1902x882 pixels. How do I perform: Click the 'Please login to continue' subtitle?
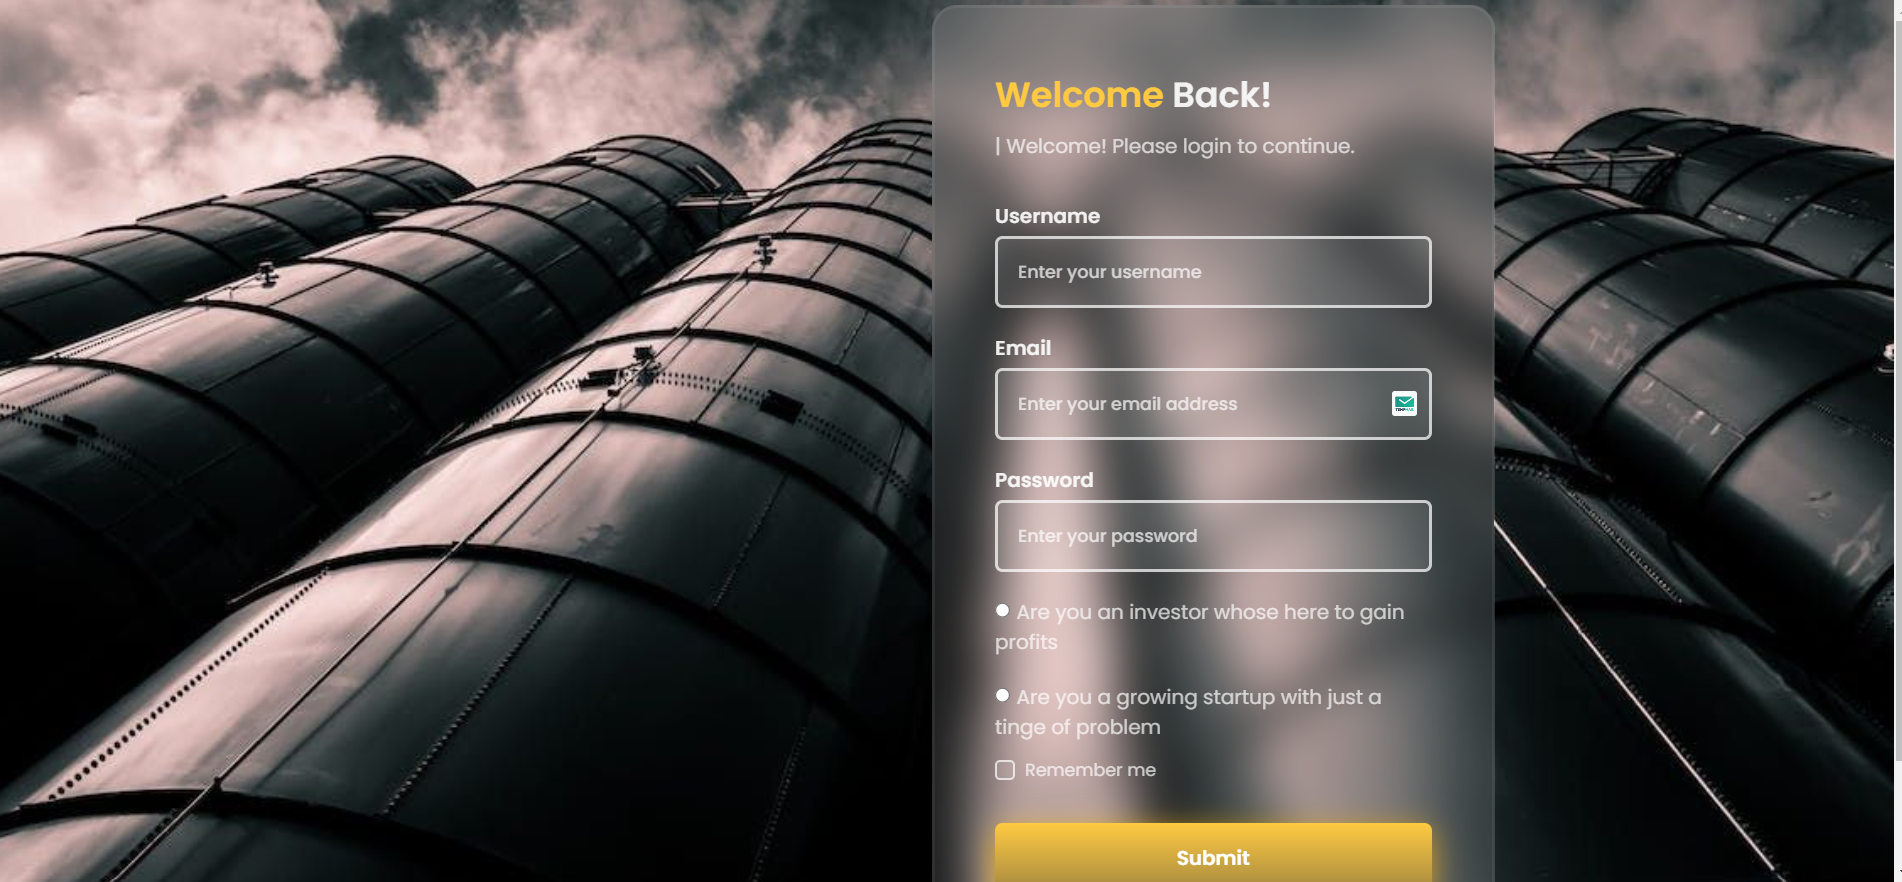[1233, 146]
